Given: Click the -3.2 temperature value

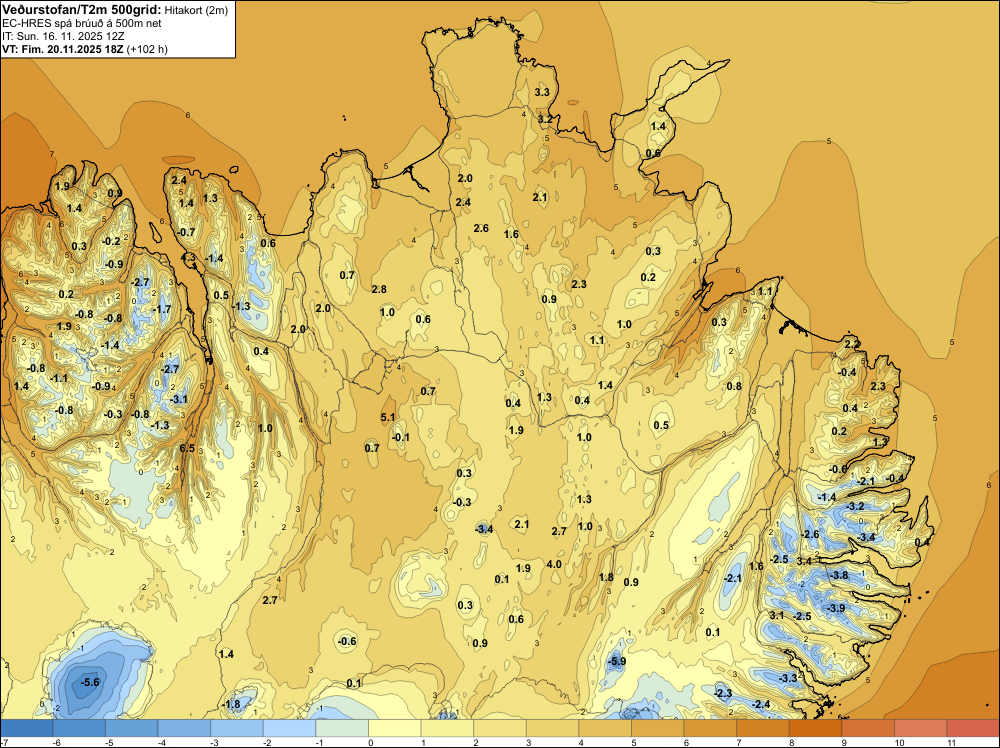Looking at the screenshot, I should point(855,506).
